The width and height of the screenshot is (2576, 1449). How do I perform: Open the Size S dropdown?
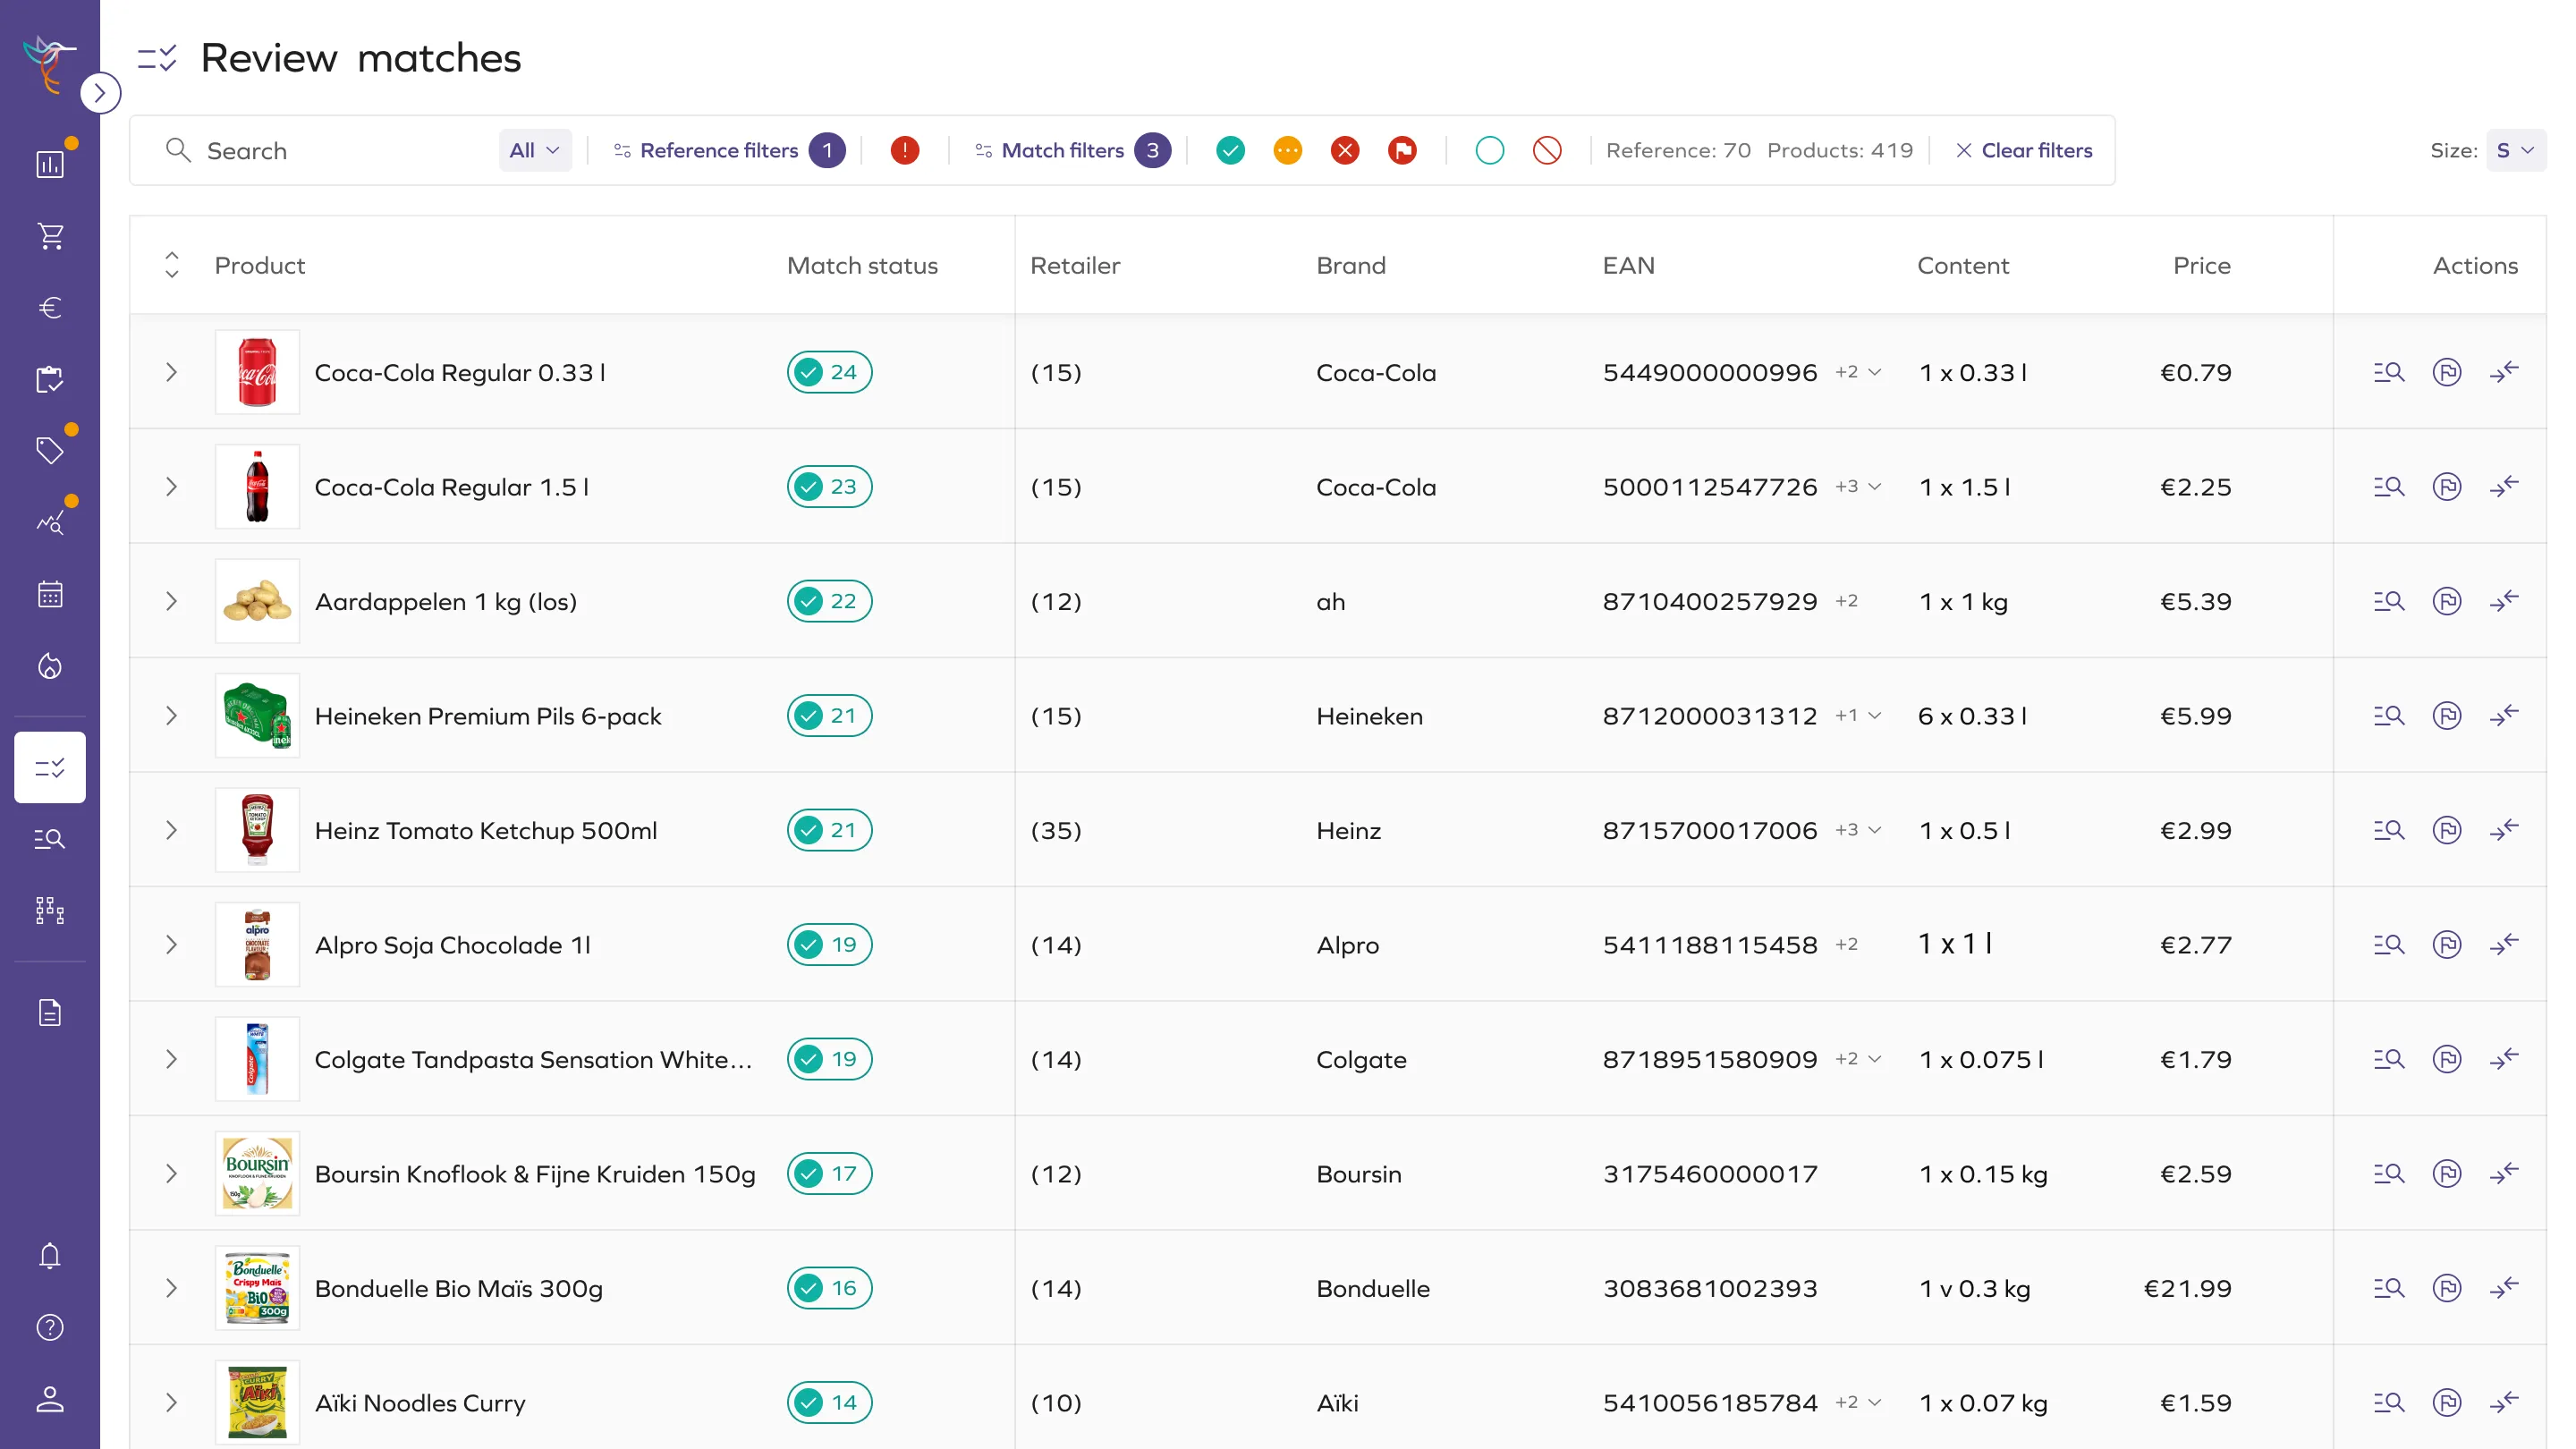click(2516, 151)
